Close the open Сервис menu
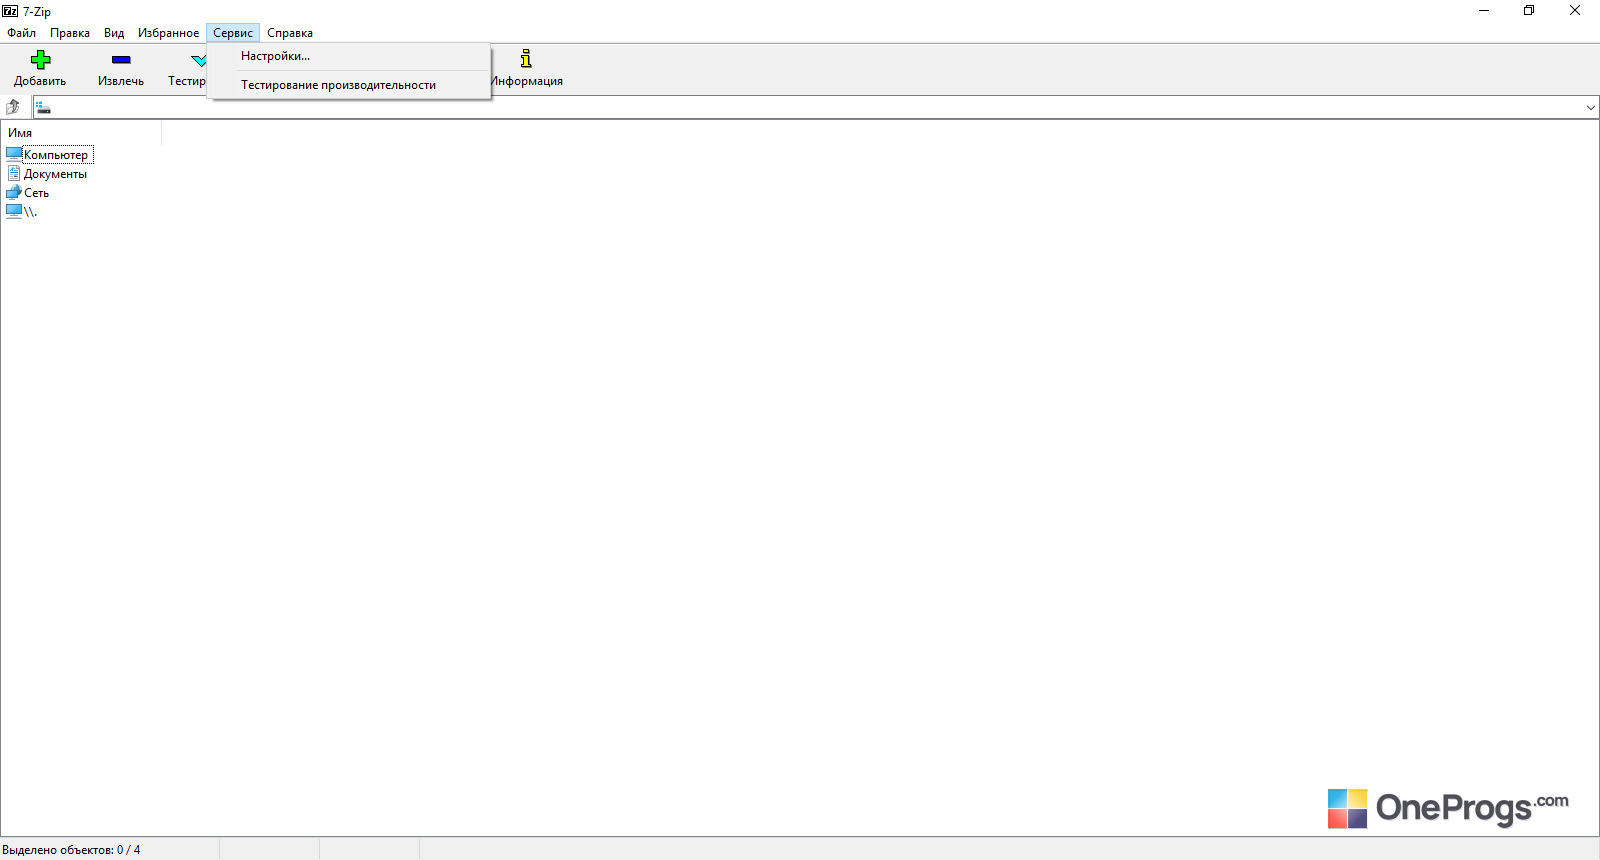The width and height of the screenshot is (1600, 860). (x=233, y=33)
